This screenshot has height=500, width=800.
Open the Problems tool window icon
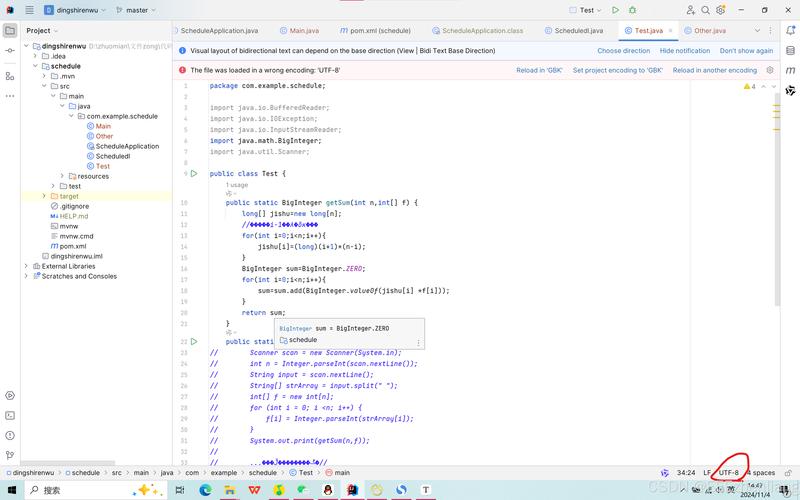(10, 435)
